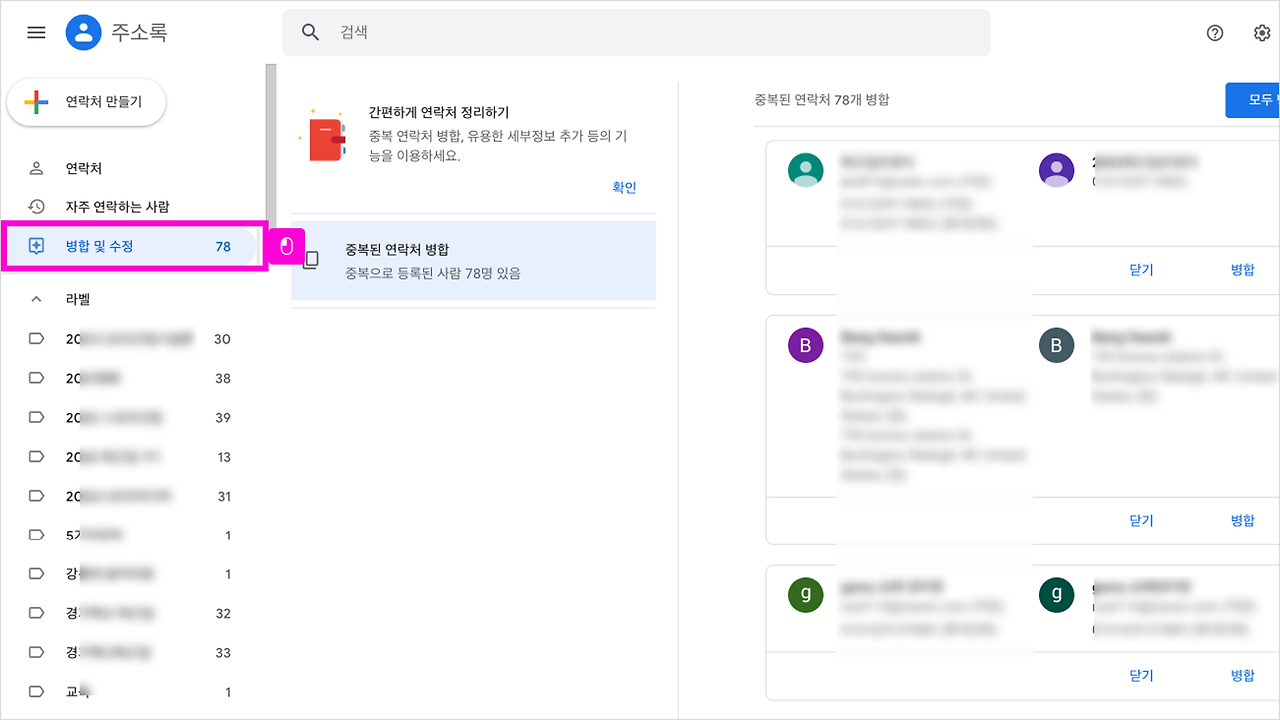Dismiss the first duplicate pair with 닫기

coord(1141,269)
